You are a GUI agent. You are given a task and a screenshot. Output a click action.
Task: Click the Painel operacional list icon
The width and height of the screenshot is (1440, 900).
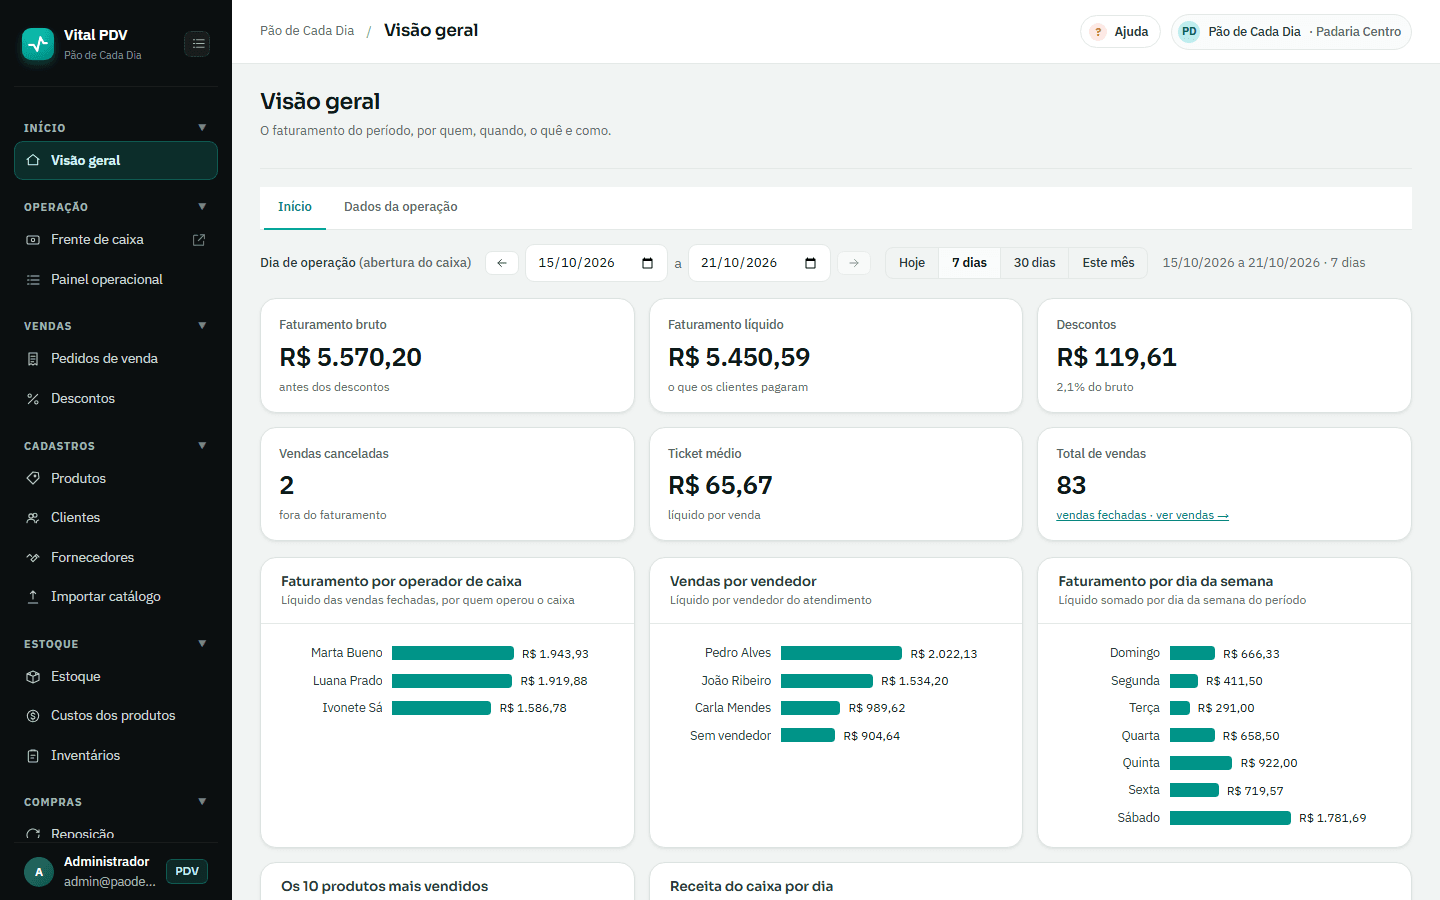33,280
